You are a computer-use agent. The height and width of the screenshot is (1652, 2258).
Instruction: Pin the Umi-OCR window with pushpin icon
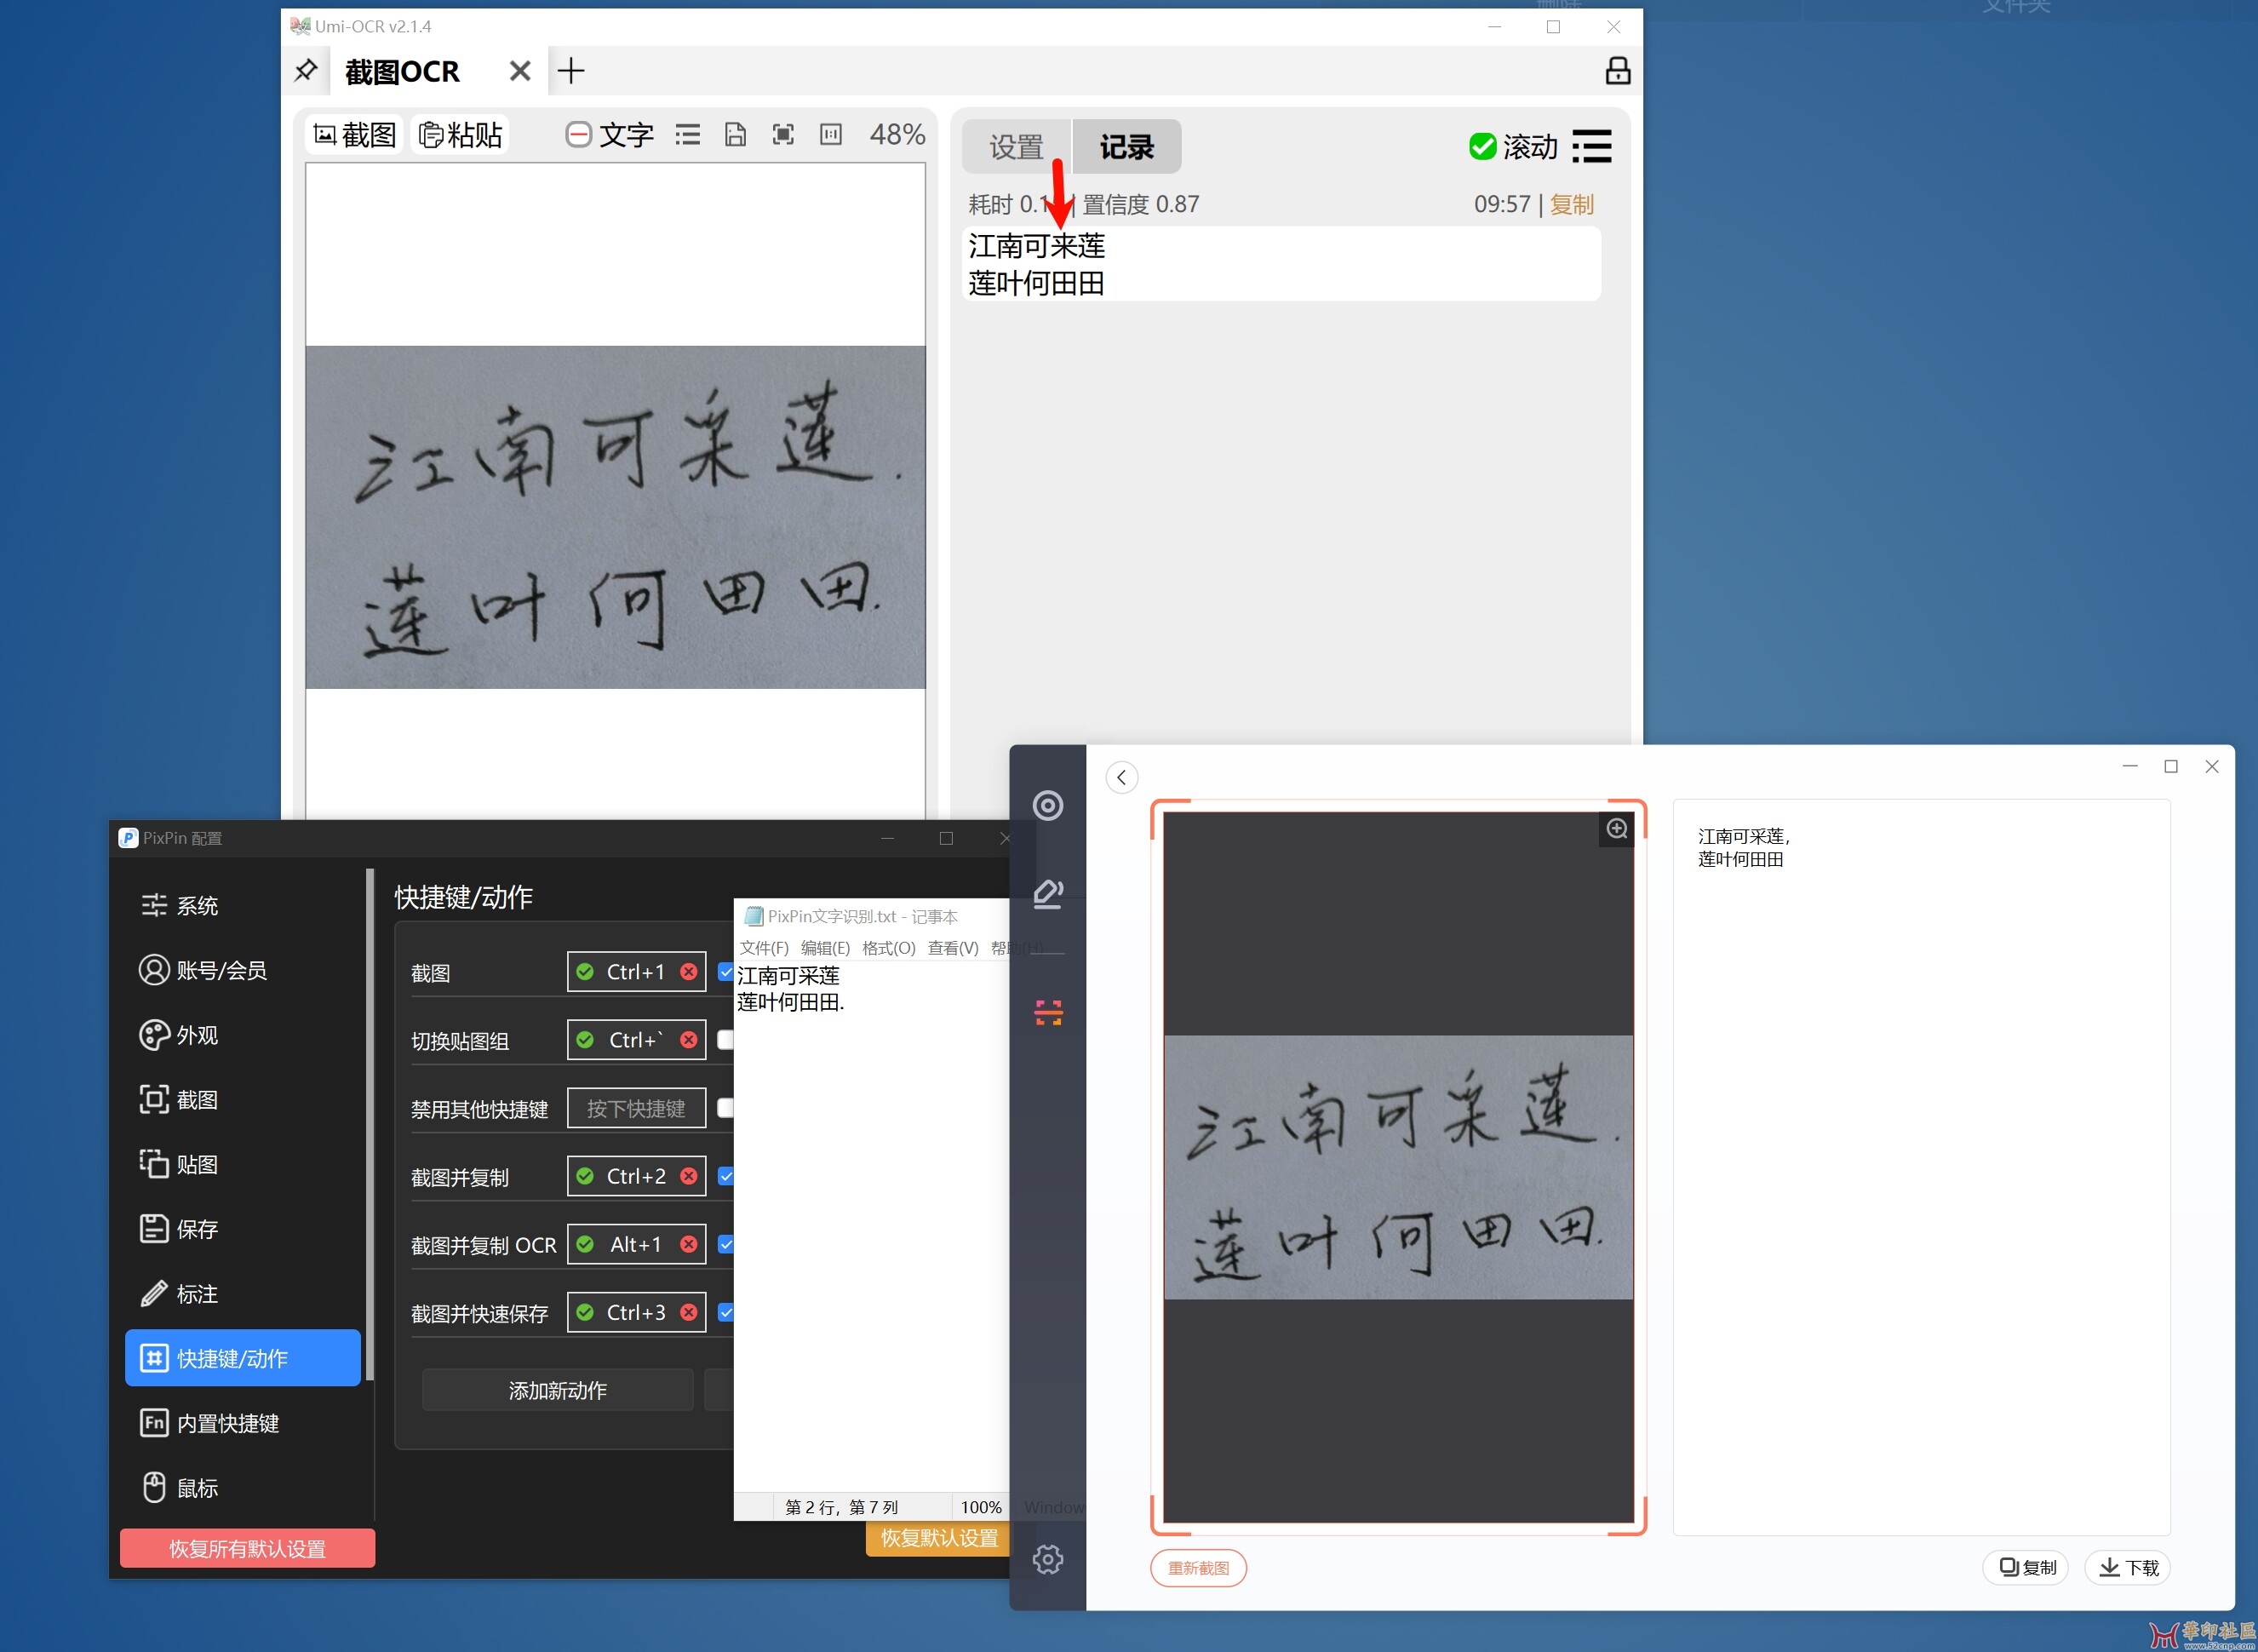tap(306, 71)
